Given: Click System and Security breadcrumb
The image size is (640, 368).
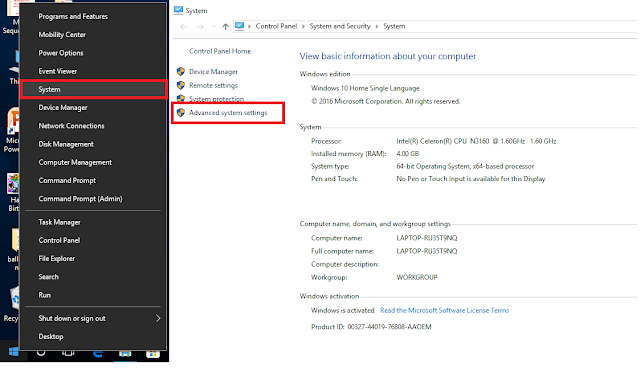Looking at the screenshot, I should click(340, 26).
